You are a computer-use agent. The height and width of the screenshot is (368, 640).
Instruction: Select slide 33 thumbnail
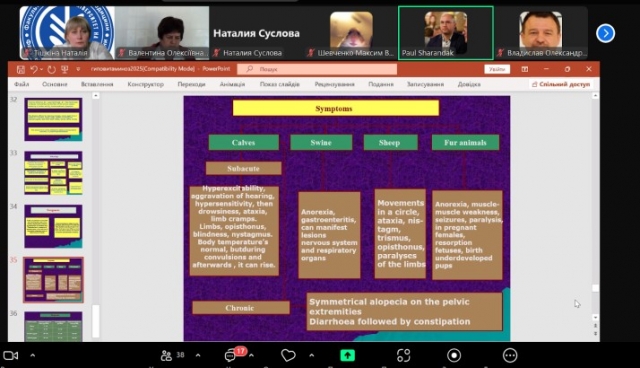pyautogui.click(x=53, y=173)
